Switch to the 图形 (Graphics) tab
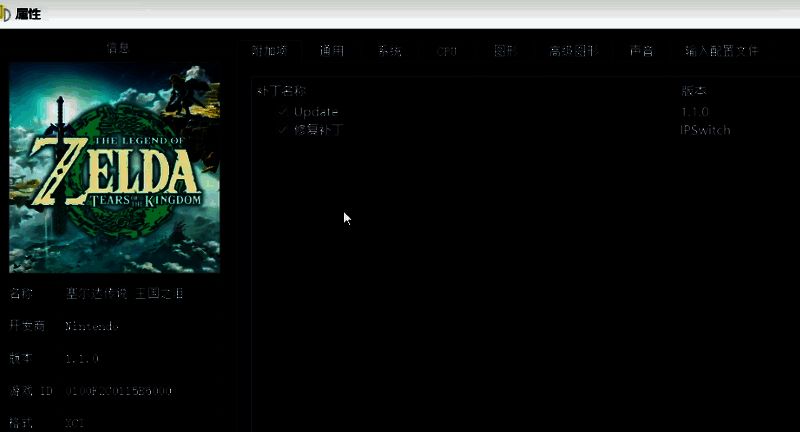This screenshot has width=800, height=432. (x=505, y=50)
